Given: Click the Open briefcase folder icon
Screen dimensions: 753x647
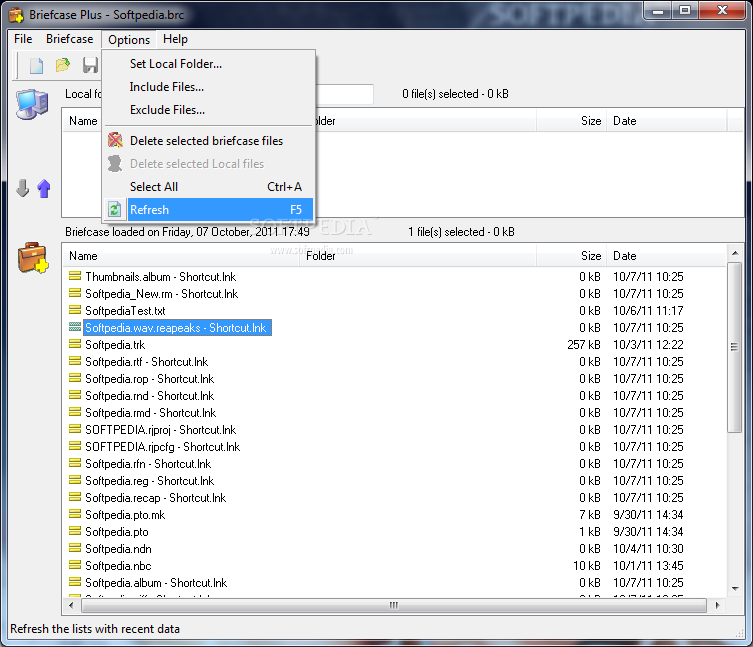Looking at the screenshot, I should 62,65.
